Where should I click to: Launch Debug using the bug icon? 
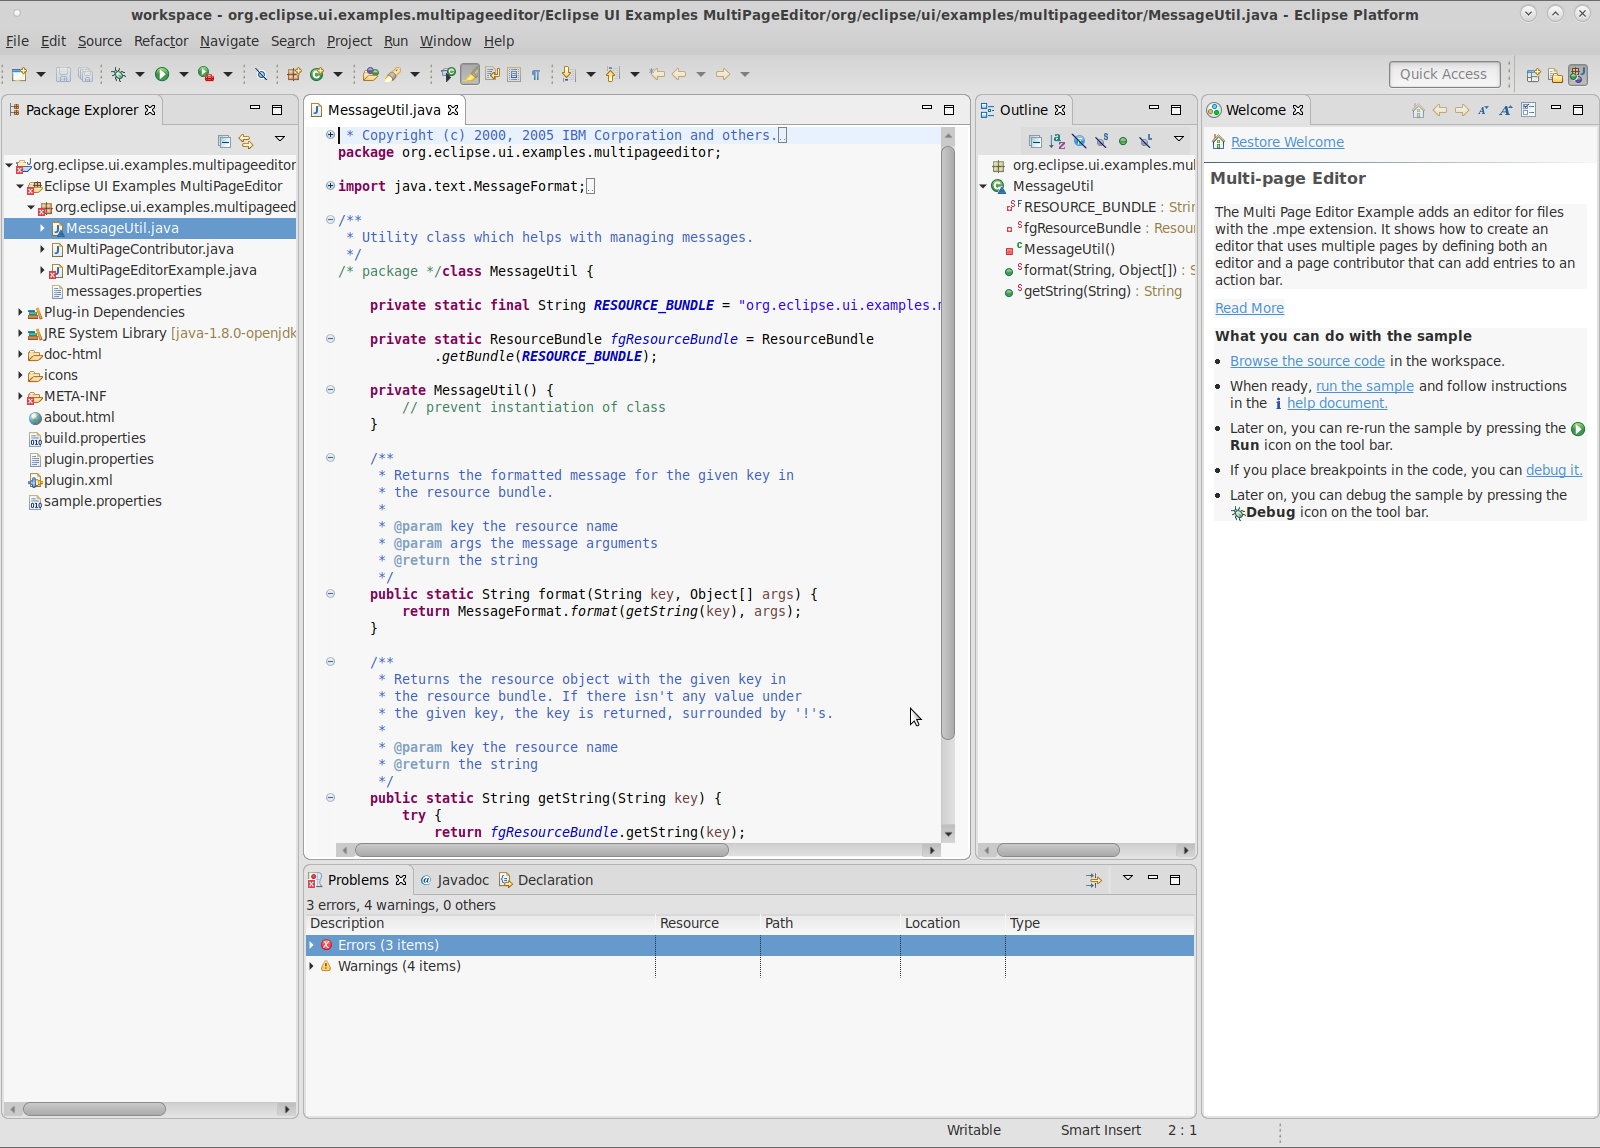pyautogui.click(x=118, y=74)
